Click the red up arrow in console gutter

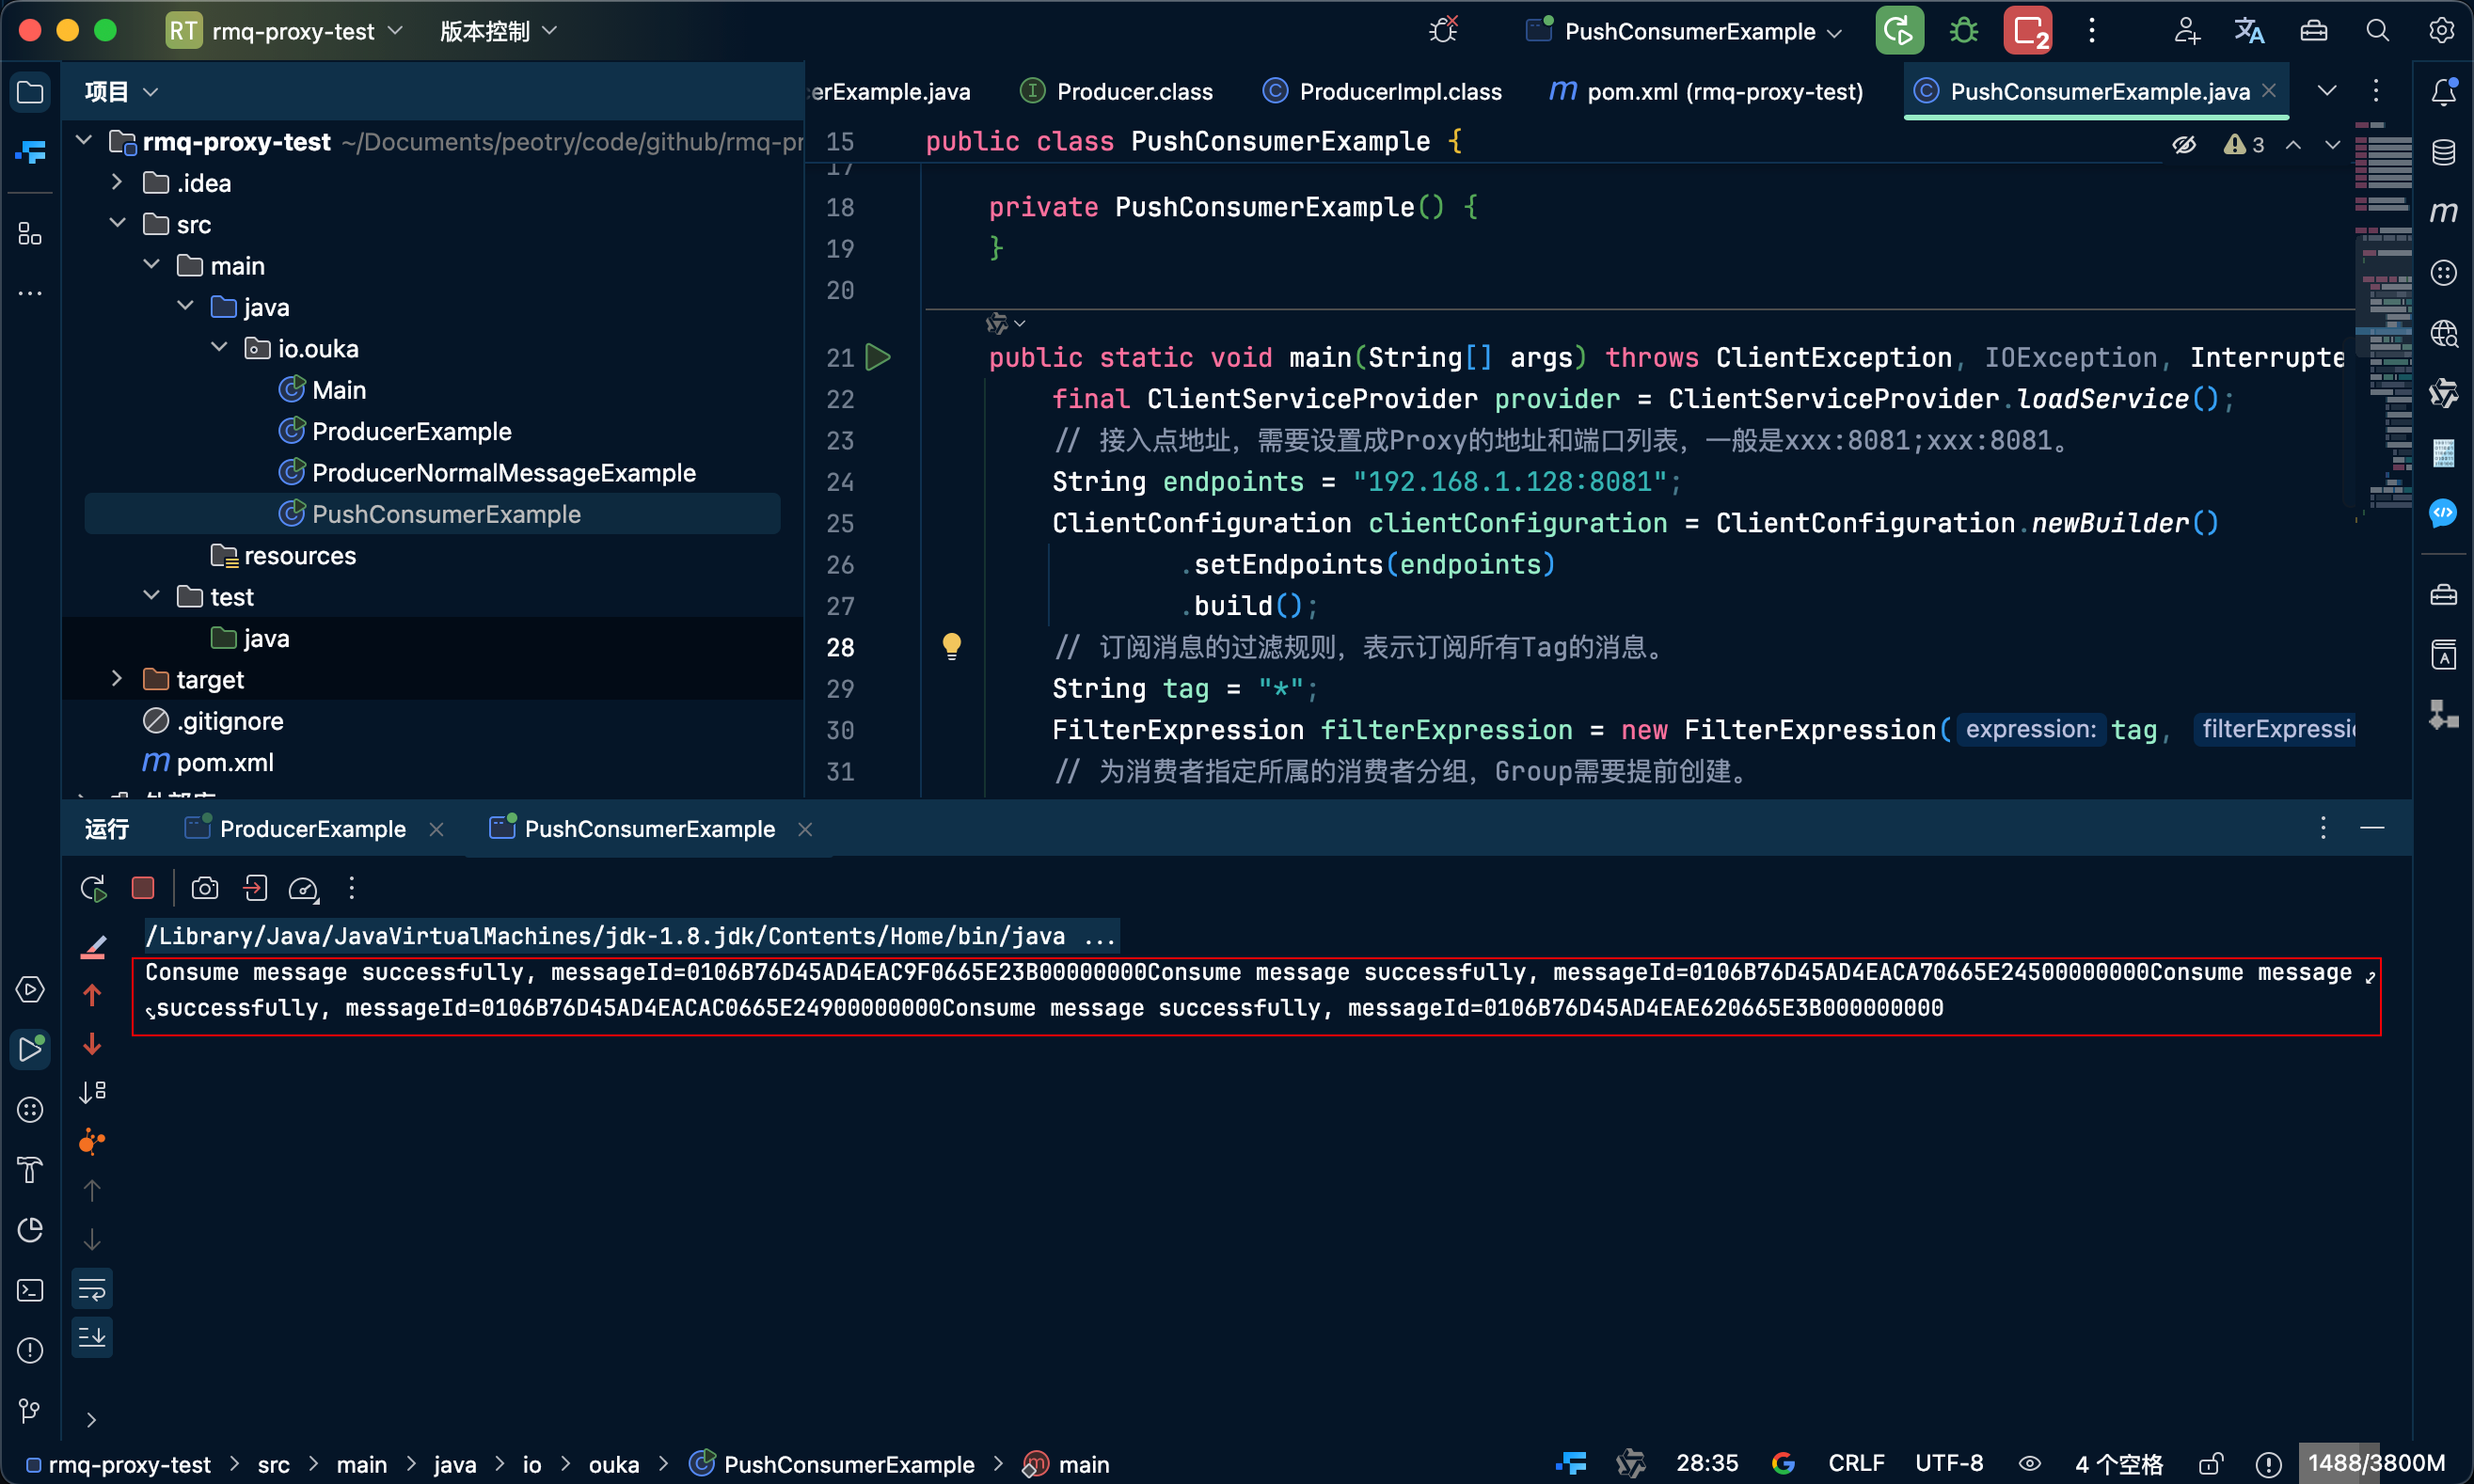[x=92, y=995]
